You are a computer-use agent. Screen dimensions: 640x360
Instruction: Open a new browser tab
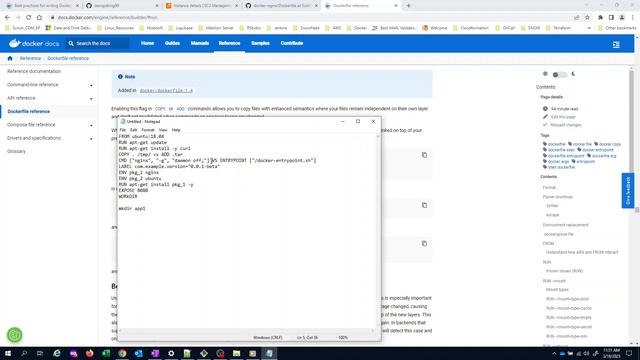pyautogui.click(x=408, y=6)
